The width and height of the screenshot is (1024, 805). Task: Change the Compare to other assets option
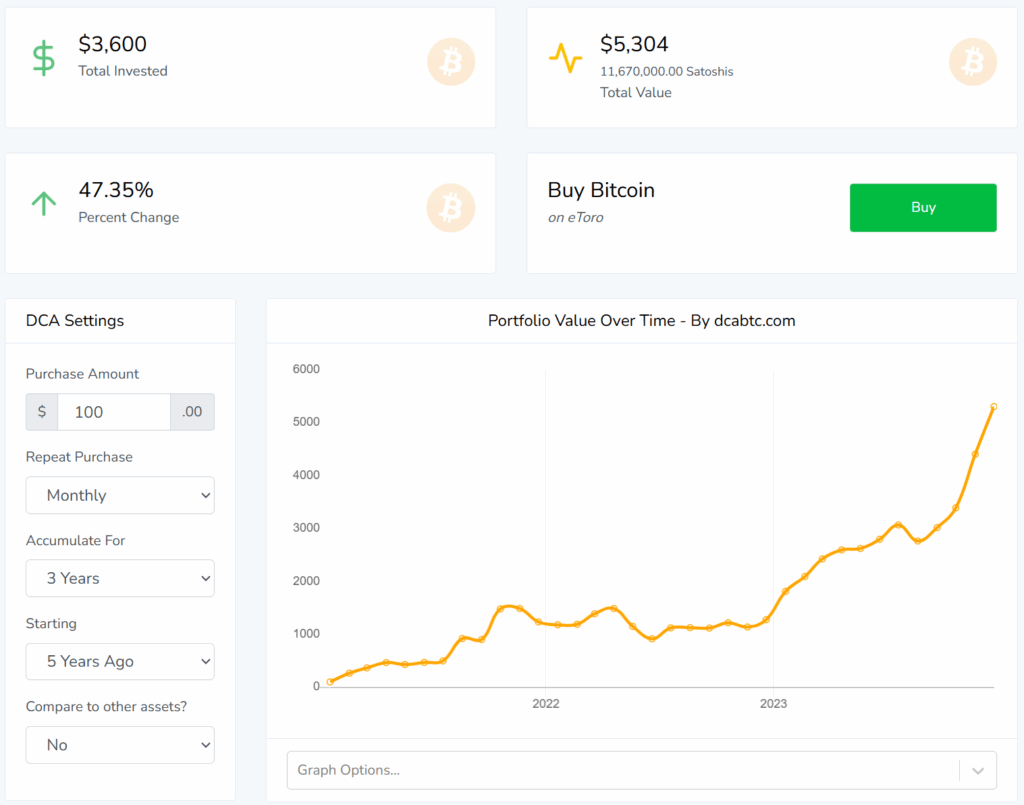coord(119,744)
